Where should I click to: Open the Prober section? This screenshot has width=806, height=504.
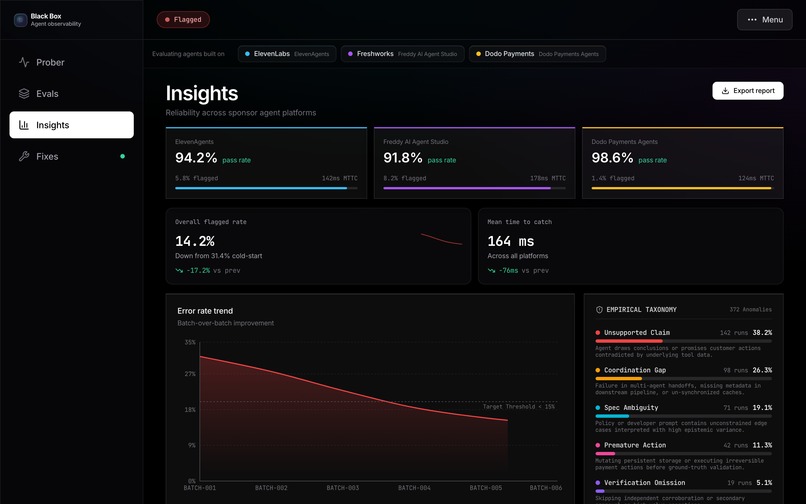[71, 62]
